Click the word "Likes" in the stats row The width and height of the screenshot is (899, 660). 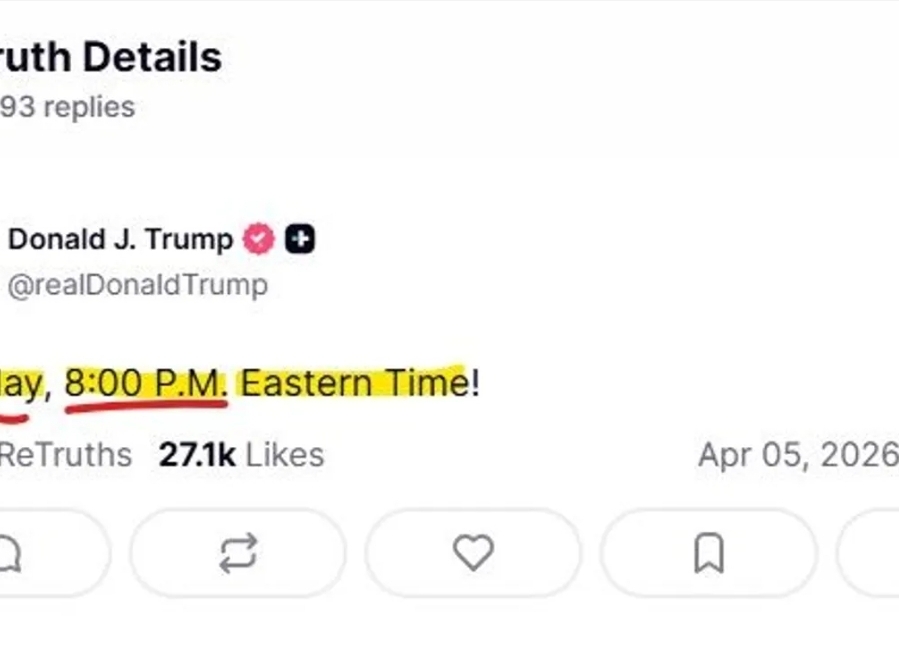pyautogui.click(x=285, y=455)
